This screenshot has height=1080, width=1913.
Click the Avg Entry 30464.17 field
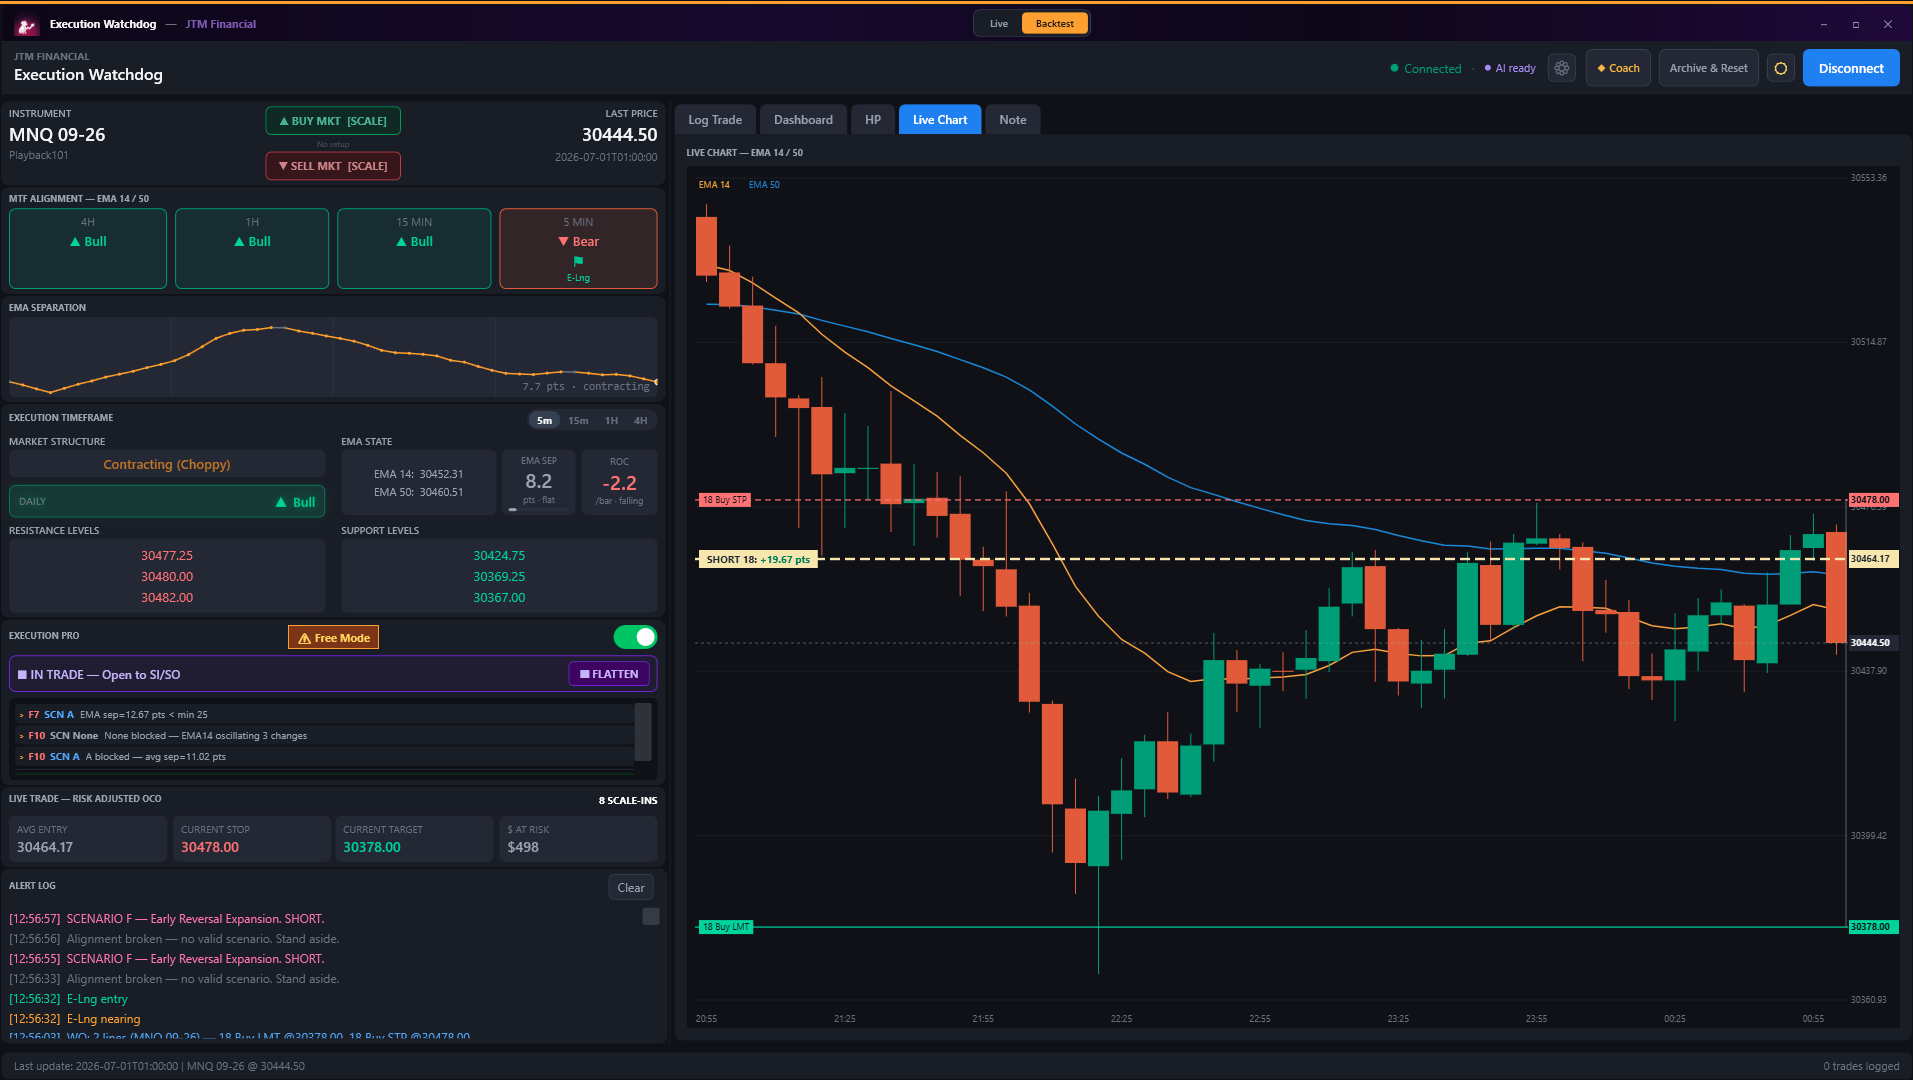(88, 839)
